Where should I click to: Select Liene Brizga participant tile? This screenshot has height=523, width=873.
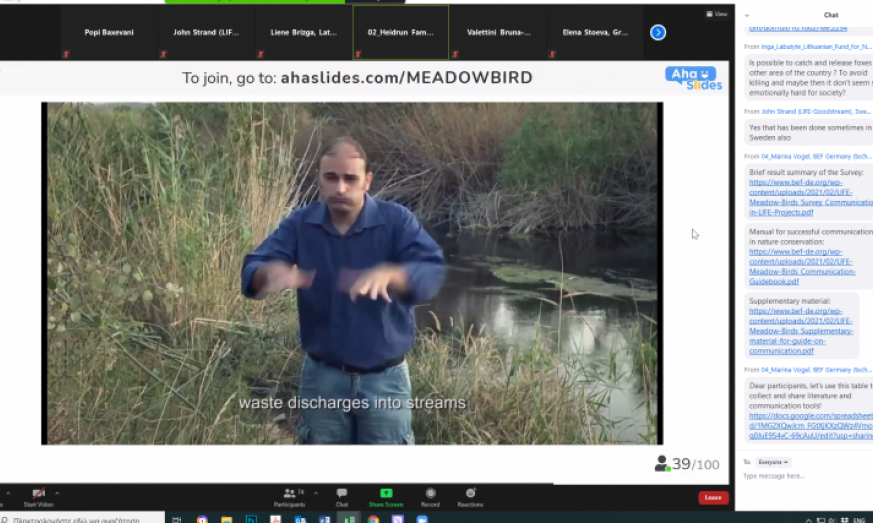[303, 32]
